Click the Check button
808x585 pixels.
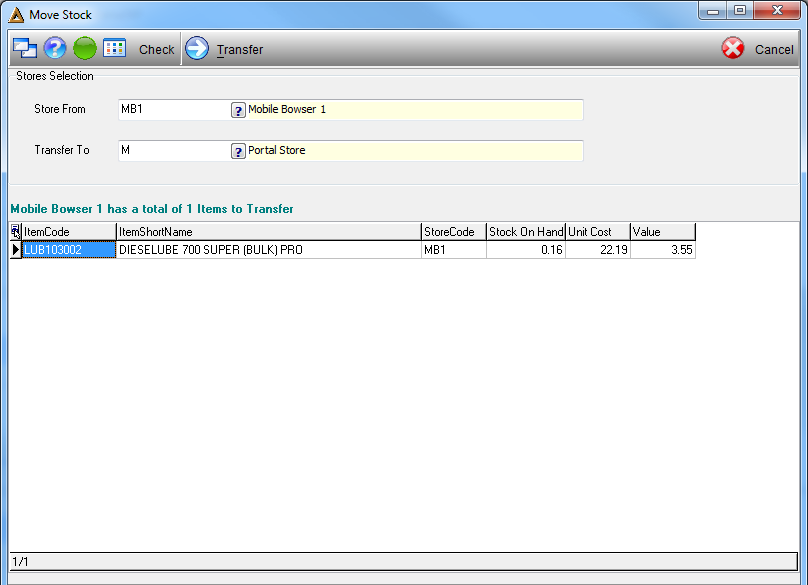click(157, 49)
